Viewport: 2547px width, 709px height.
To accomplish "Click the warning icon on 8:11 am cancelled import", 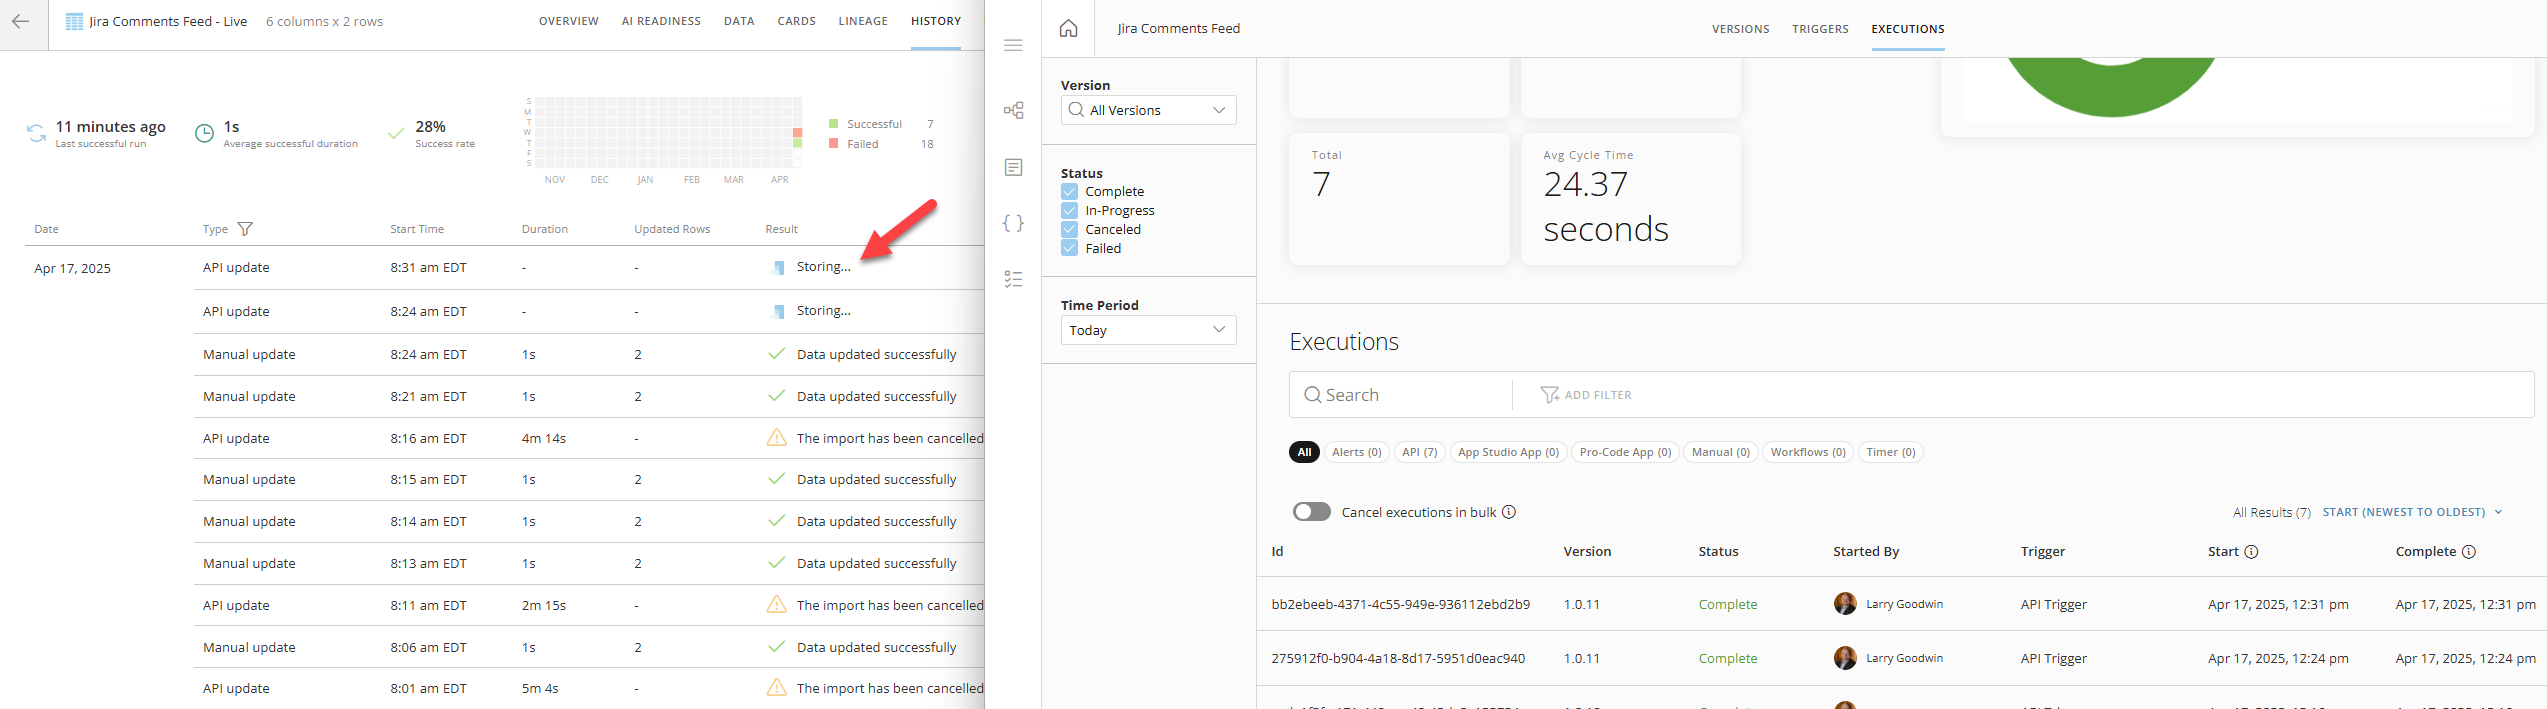I will (776, 605).
